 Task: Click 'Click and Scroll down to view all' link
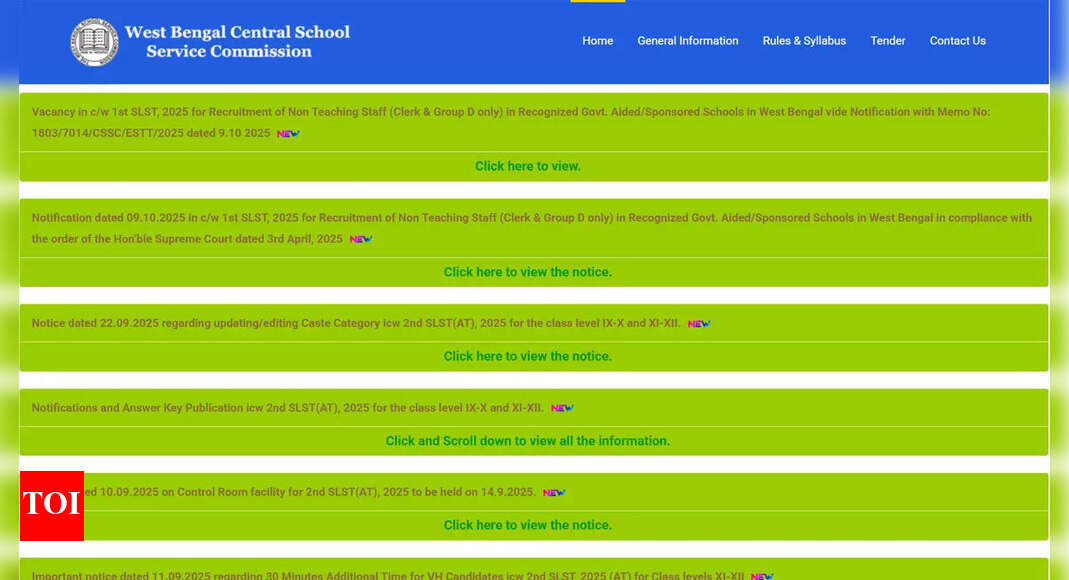(x=528, y=441)
